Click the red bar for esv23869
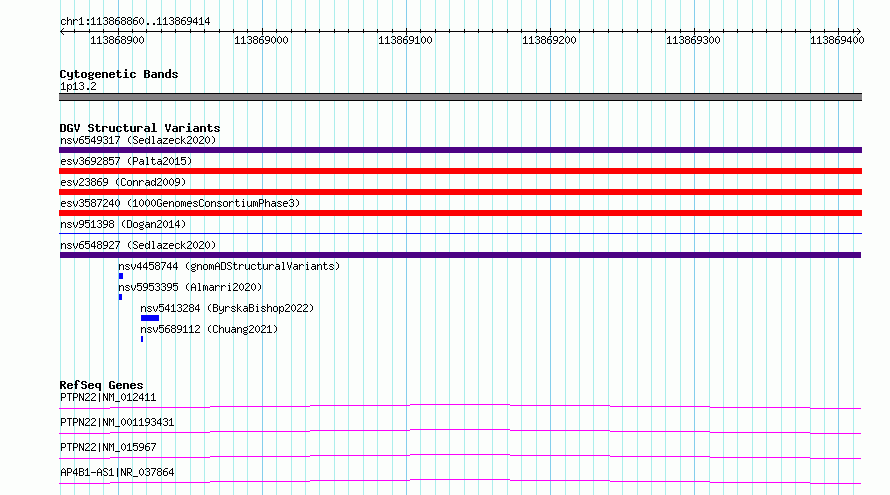The width and height of the screenshot is (890, 495). point(460,192)
